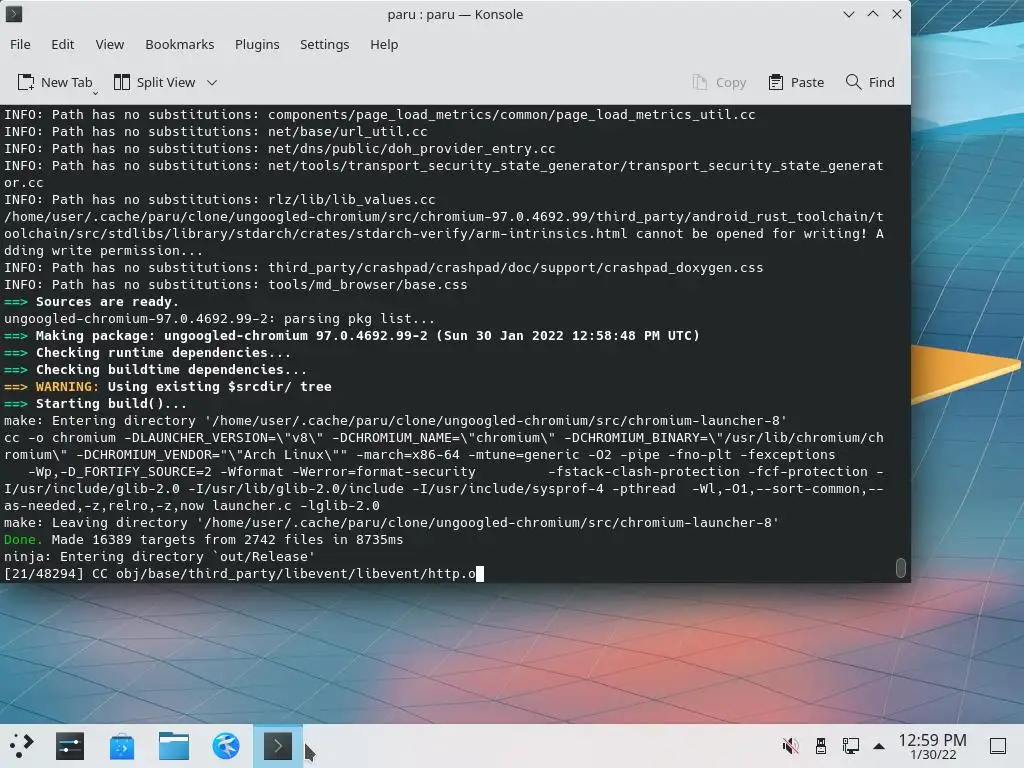Screen dimensions: 1024x768
Task: Expand the hidden system tray icons arrow
Action: 879,746
